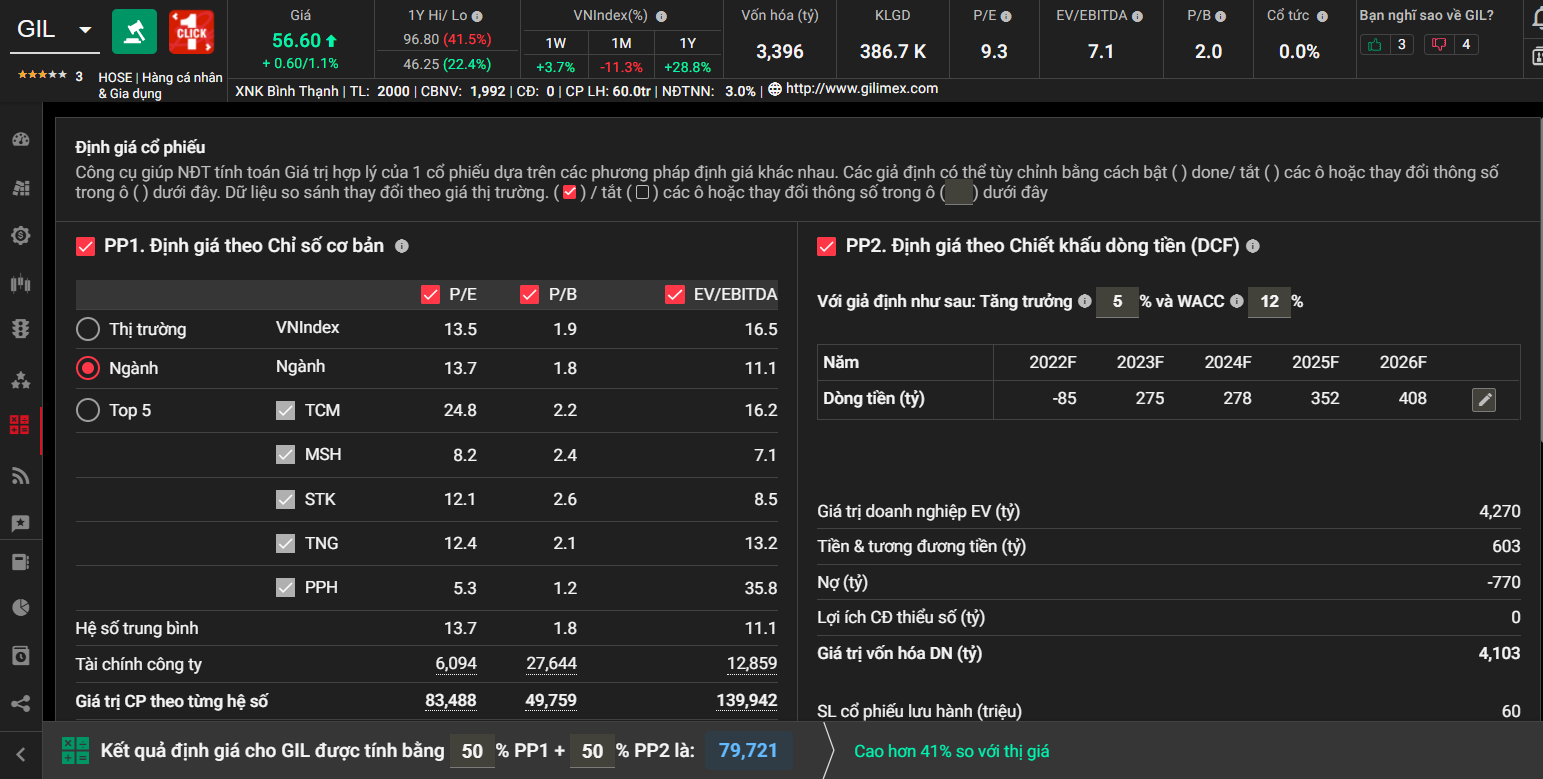This screenshot has width=1543, height=779.
Task: Click the dashboard gauge sidebar icon
Action: click(20, 139)
